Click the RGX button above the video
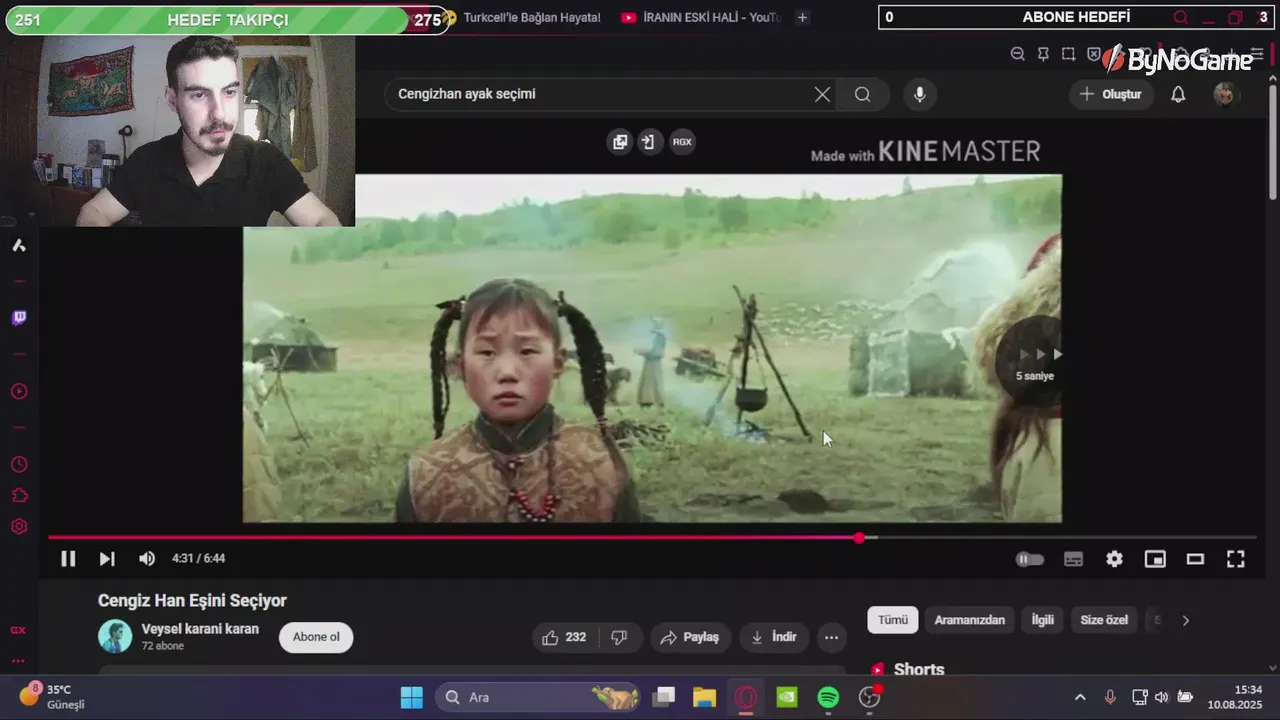Image resolution: width=1280 pixels, height=720 pixels. coord(682,142)
